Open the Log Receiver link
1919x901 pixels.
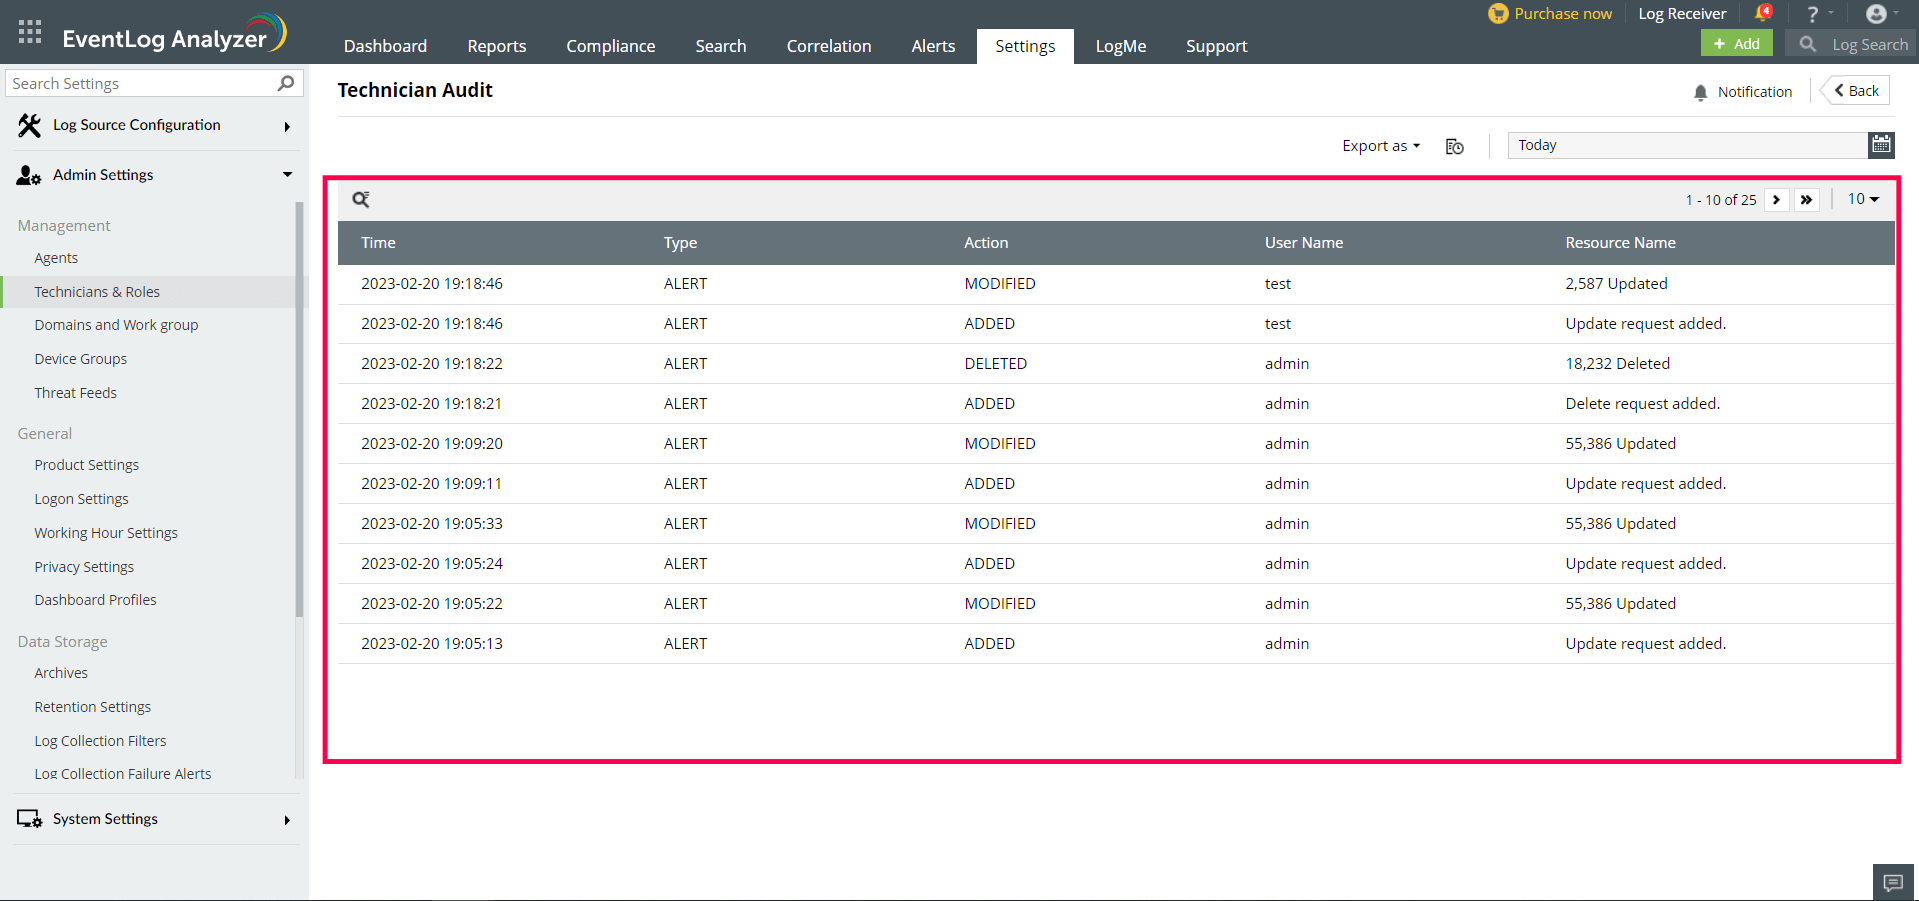click(1682, 14)
